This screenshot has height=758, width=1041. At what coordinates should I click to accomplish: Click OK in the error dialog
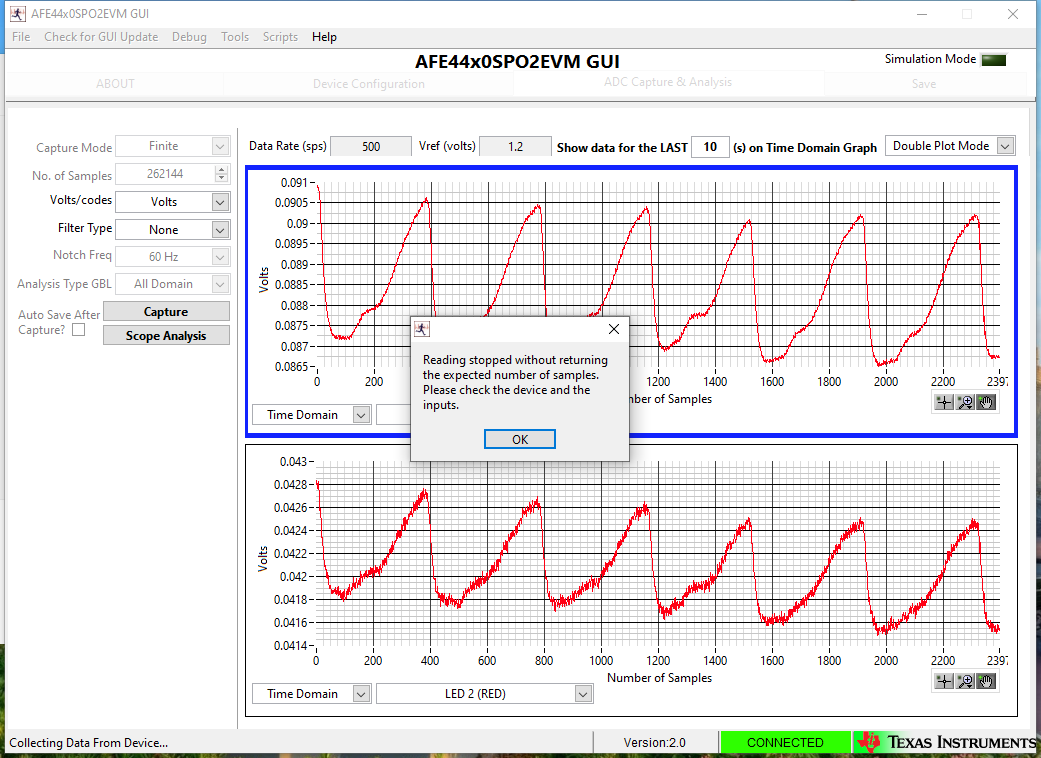tap(520, 439)
